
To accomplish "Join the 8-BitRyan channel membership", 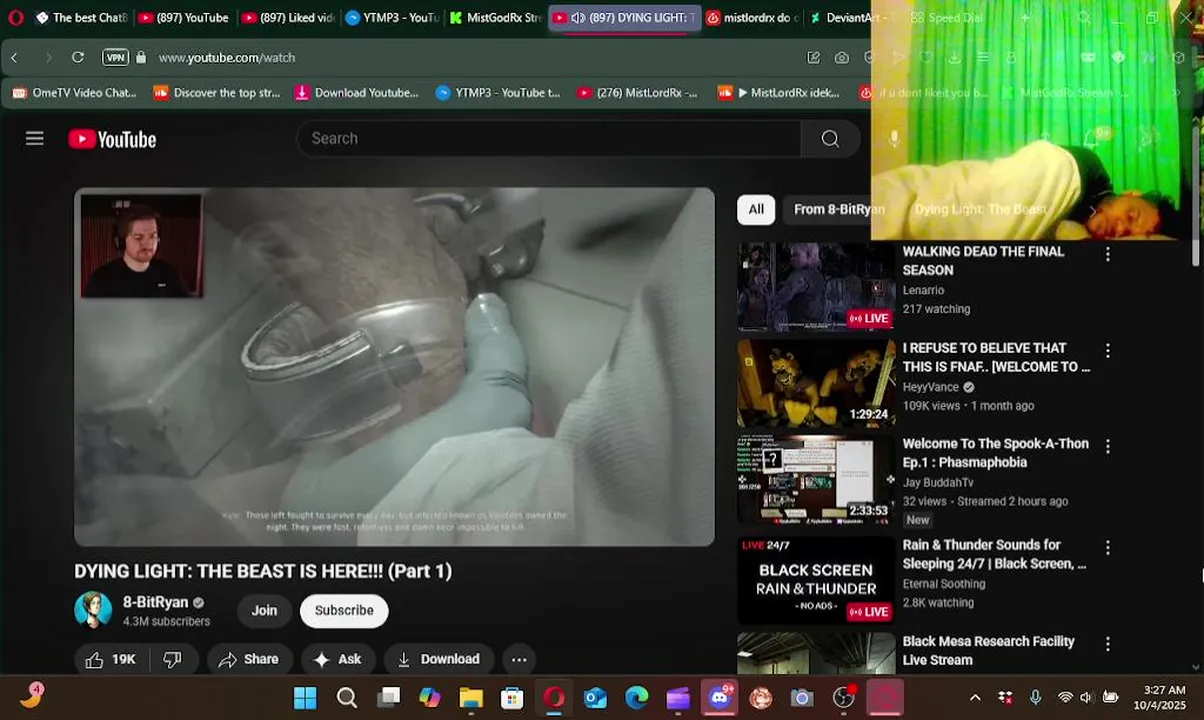I will click(264, 610).
